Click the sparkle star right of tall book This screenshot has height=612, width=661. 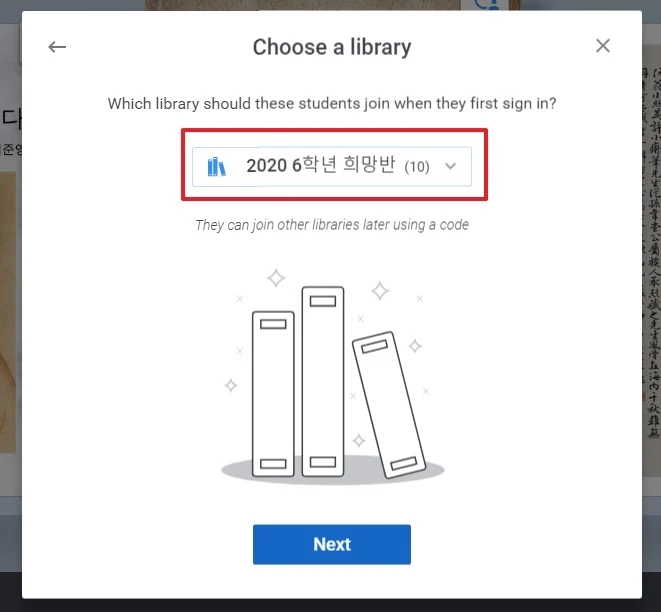pyautogui.click(x=380, y=291)
